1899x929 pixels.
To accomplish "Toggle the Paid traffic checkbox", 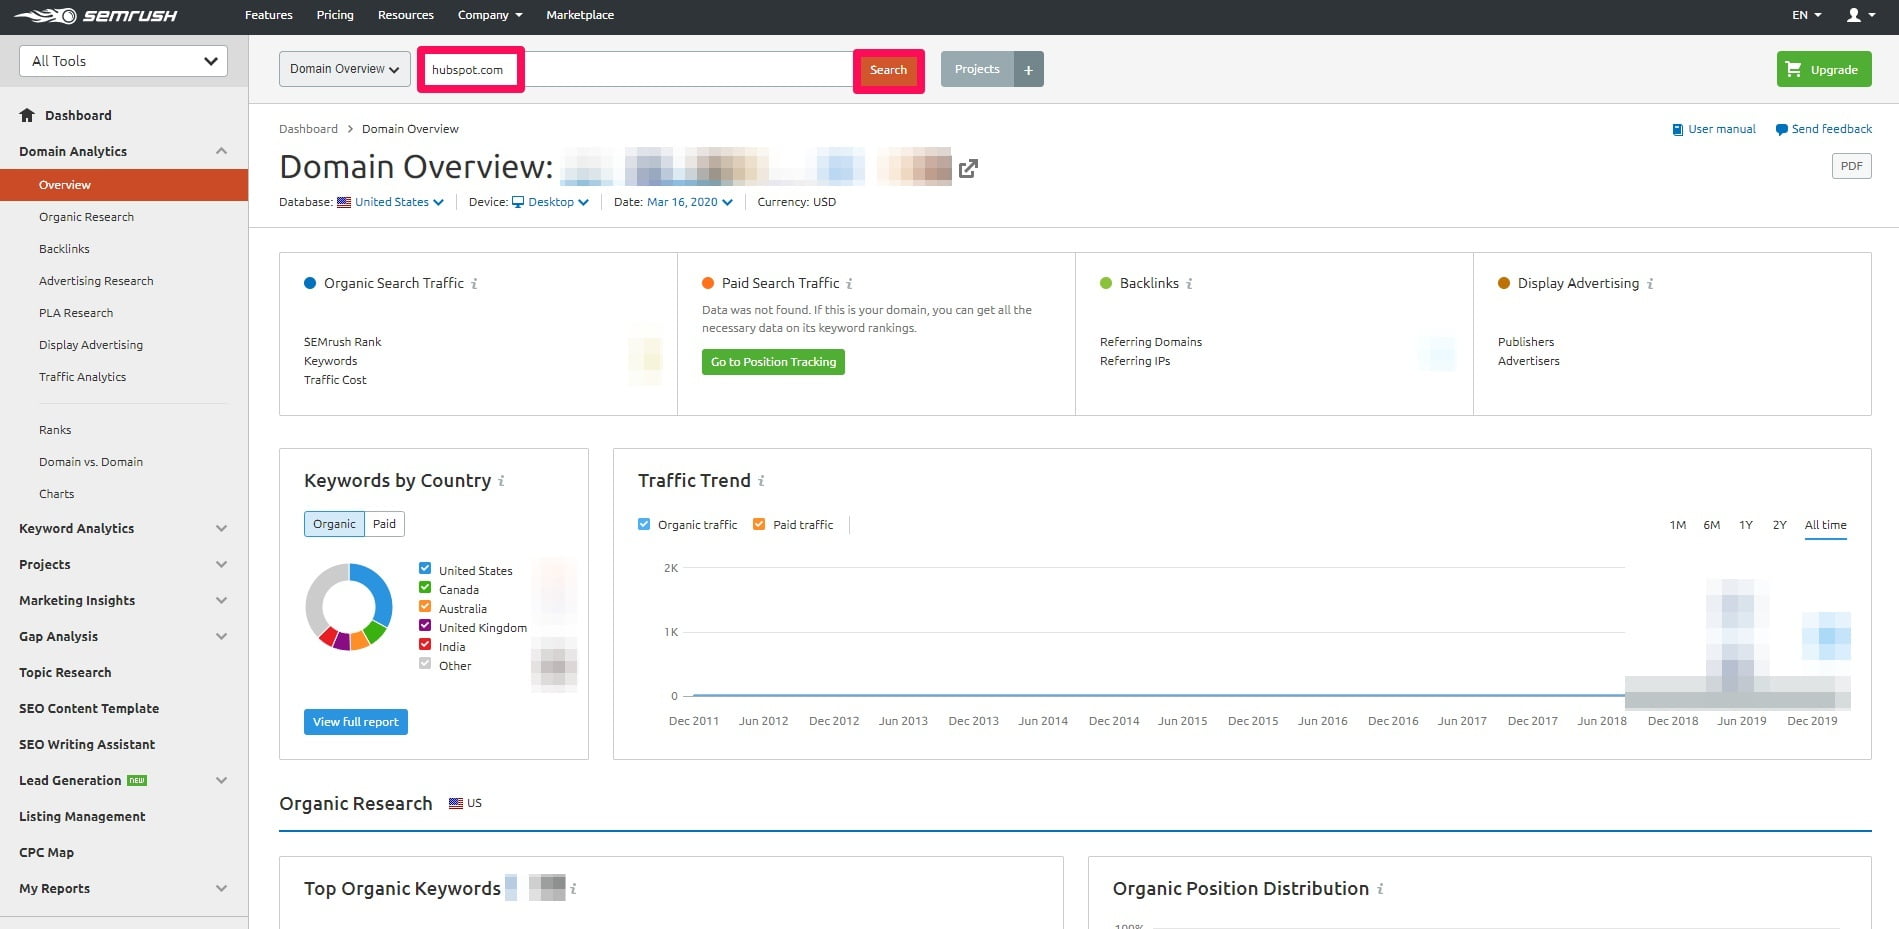I will click(x=759, y=524).
